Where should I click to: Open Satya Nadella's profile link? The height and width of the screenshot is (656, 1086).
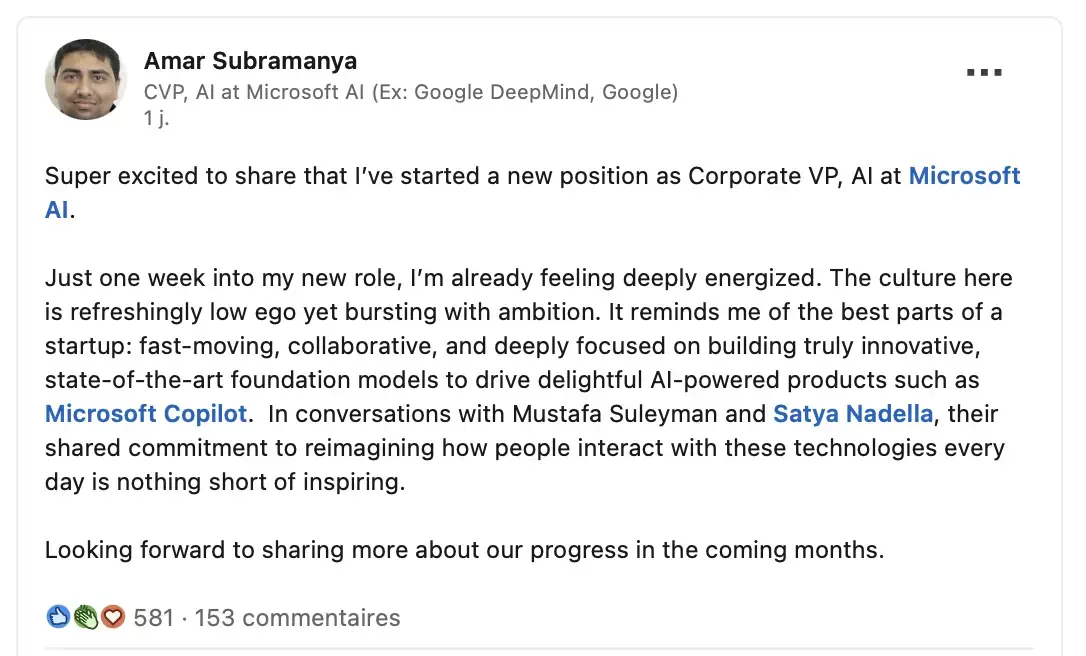pyautogui.click(x=853, y=414)
